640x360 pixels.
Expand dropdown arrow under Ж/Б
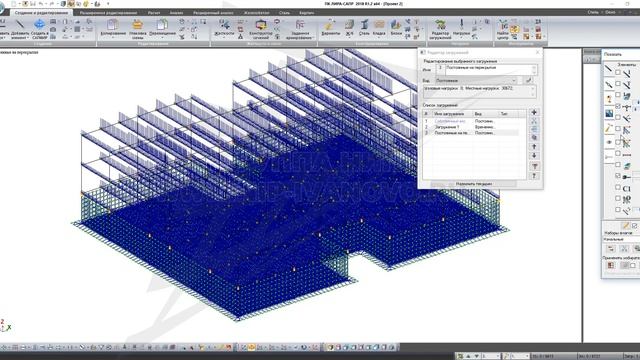pos(350,38)
